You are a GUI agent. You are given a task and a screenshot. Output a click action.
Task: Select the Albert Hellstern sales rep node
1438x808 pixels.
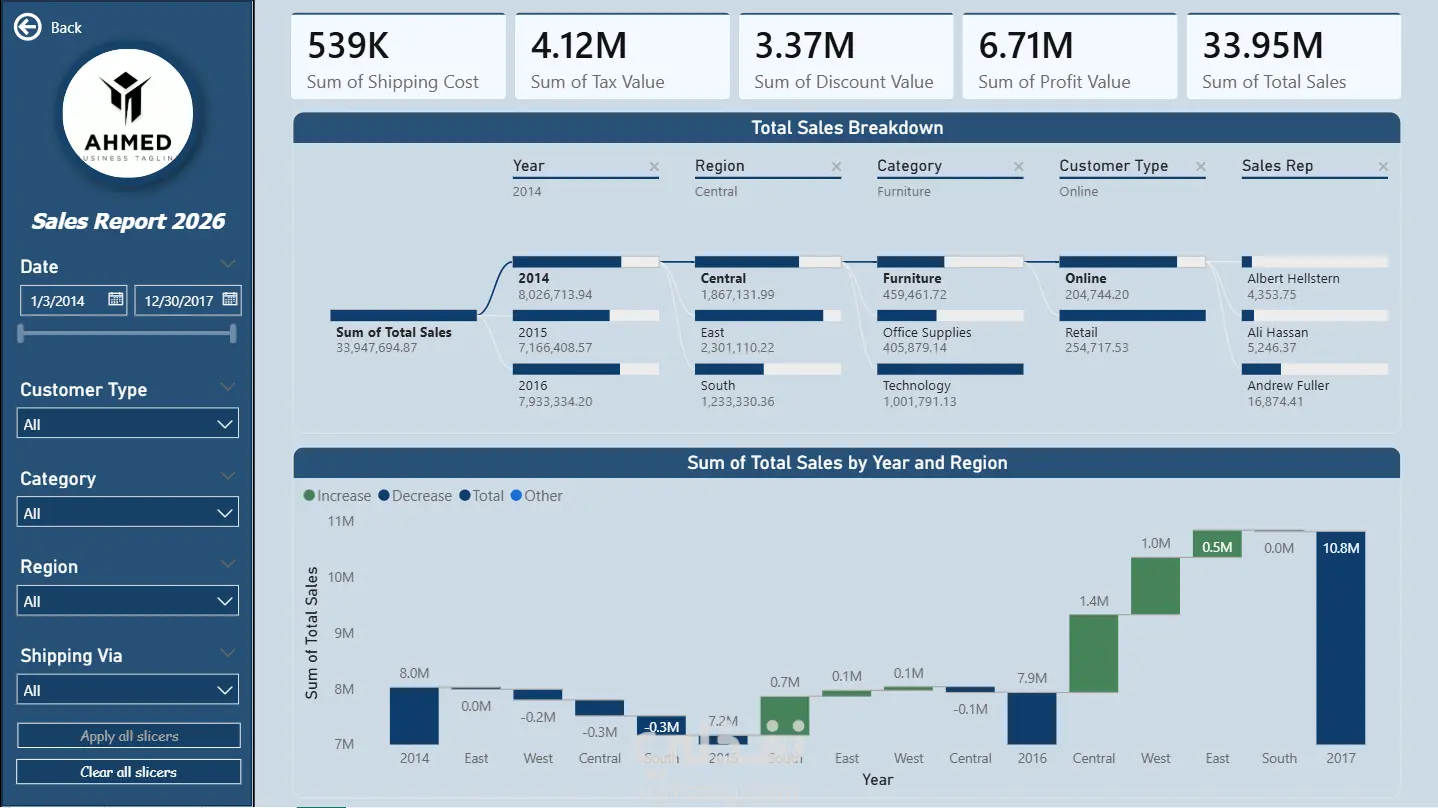point(1315,279)
